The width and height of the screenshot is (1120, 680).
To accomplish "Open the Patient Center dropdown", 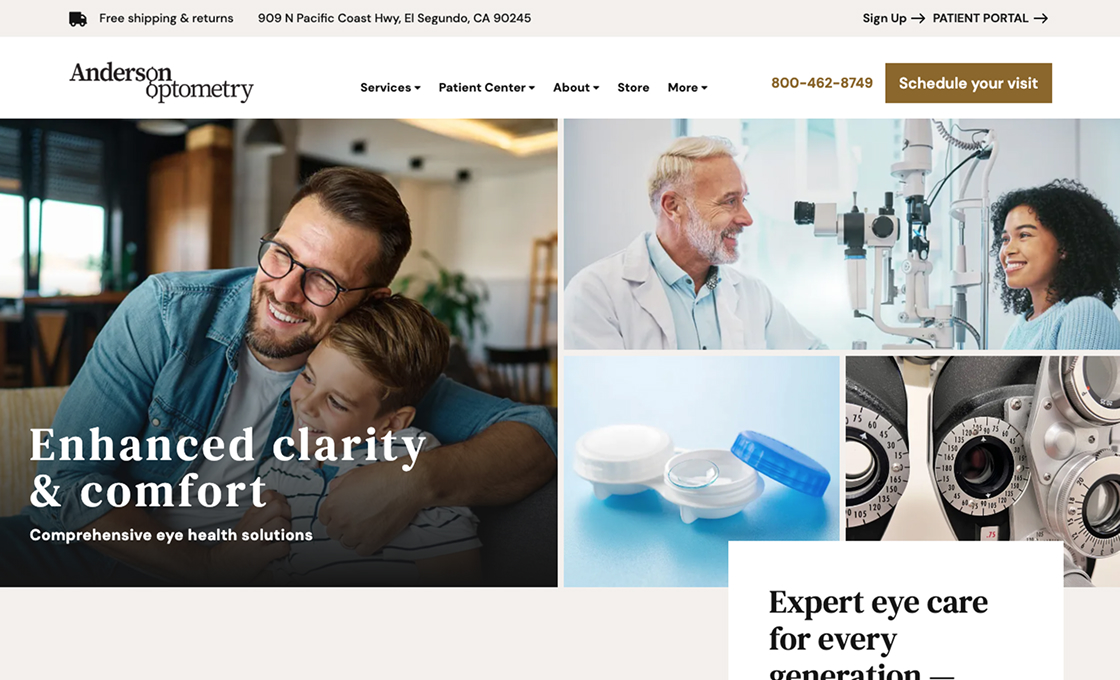I will click(486, 87).
